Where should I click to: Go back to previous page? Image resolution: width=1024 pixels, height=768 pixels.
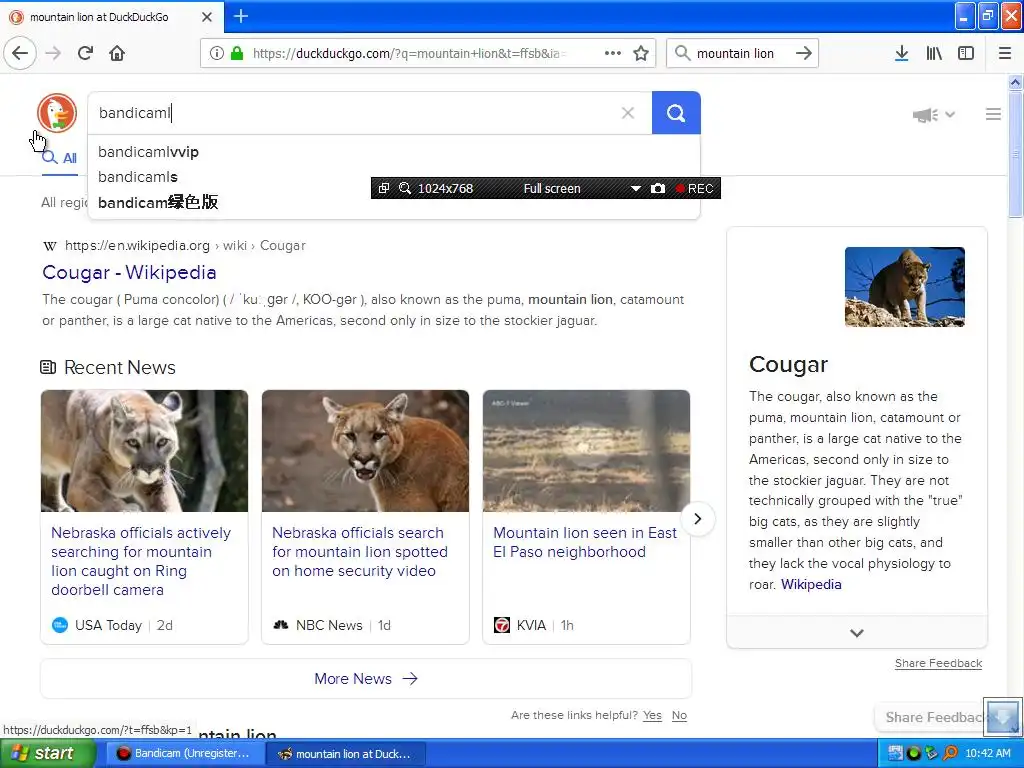(x=20, y=53)
